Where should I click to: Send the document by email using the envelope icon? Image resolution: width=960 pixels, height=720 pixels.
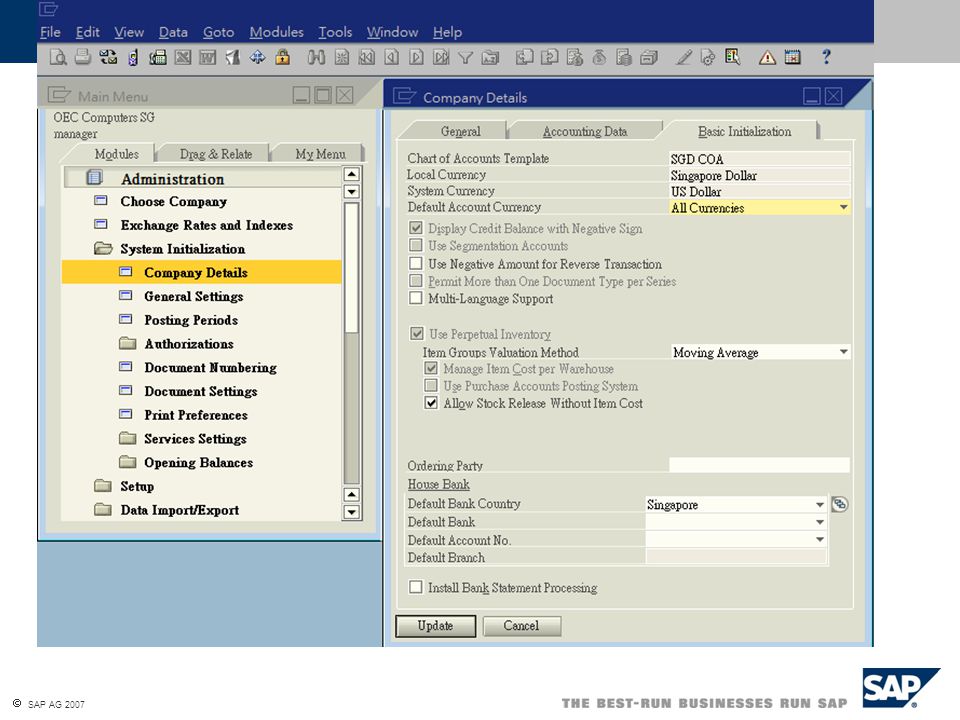108,57
